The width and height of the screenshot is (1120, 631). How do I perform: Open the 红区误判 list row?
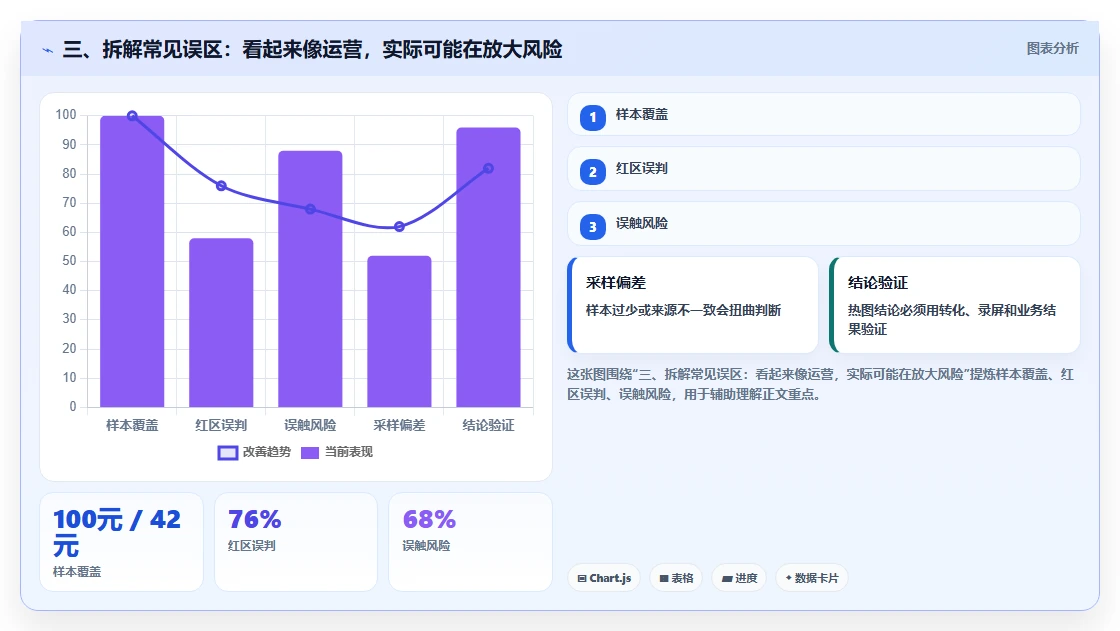pos(823,169)
